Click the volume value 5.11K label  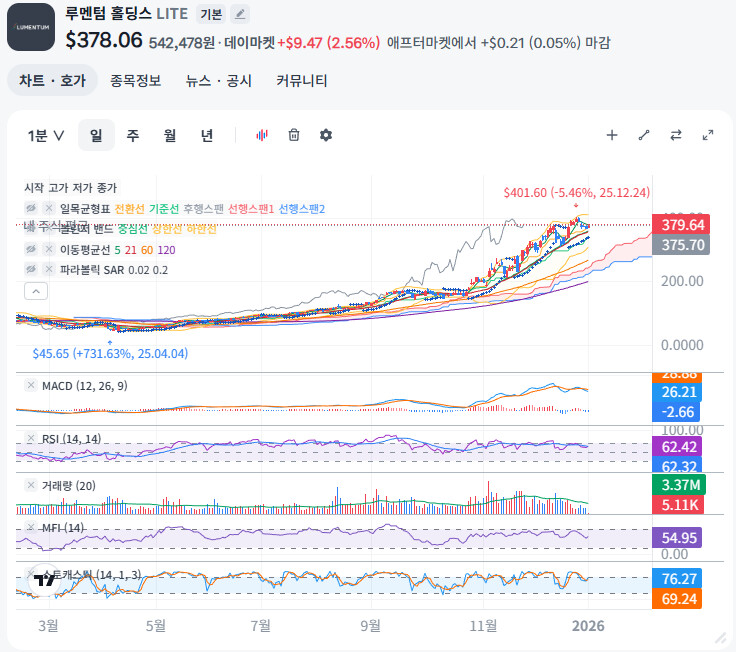click(678, 505)
